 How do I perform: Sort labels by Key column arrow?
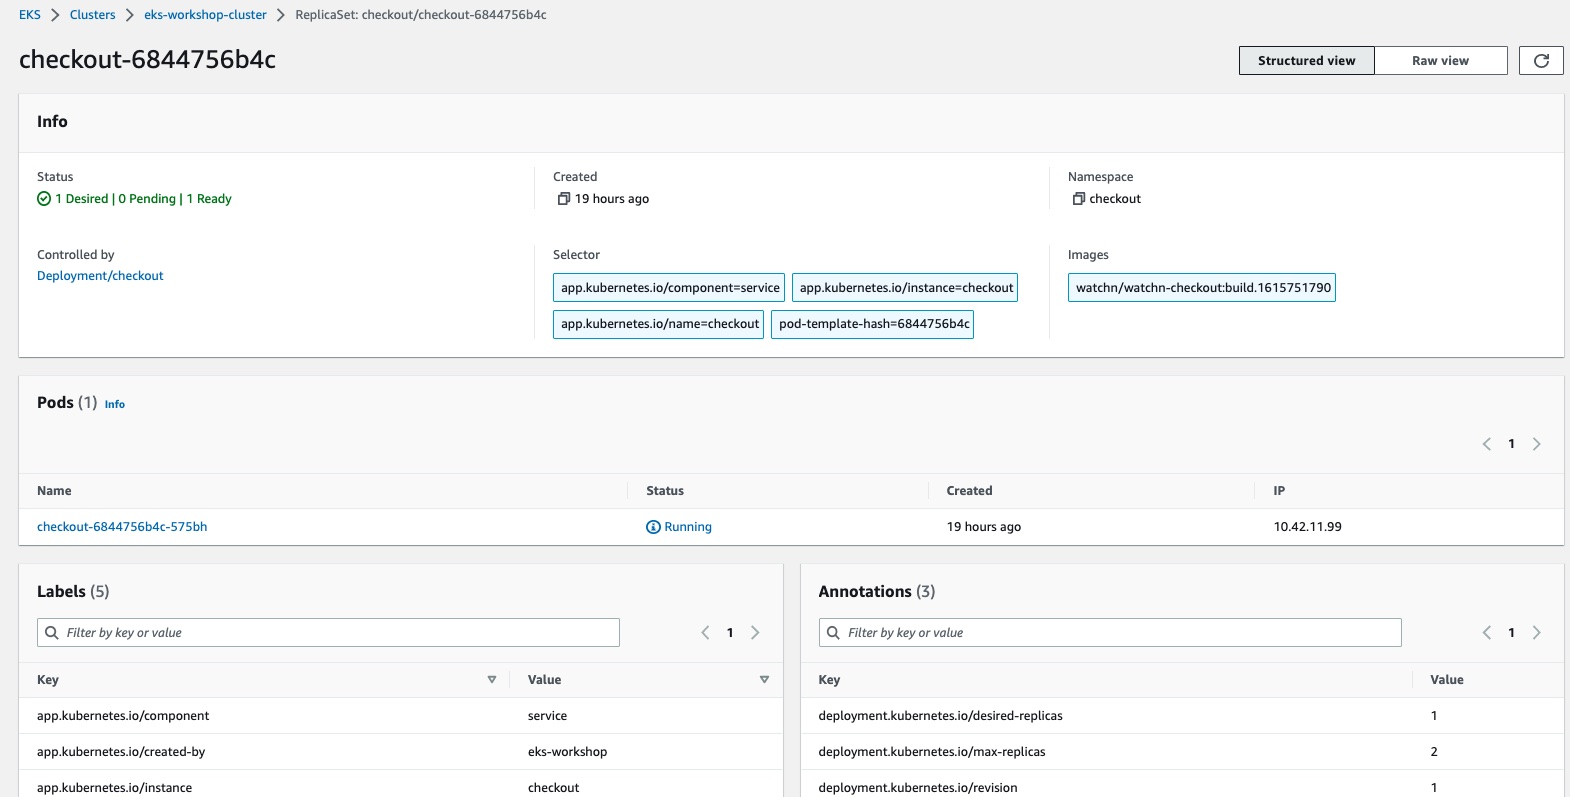491,680
